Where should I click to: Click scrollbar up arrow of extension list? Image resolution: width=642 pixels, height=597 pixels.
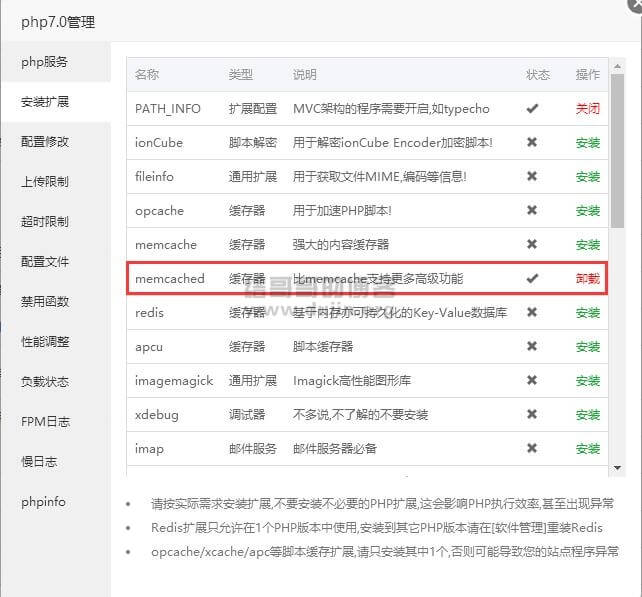pyautogui.click(x=617, y=66)
